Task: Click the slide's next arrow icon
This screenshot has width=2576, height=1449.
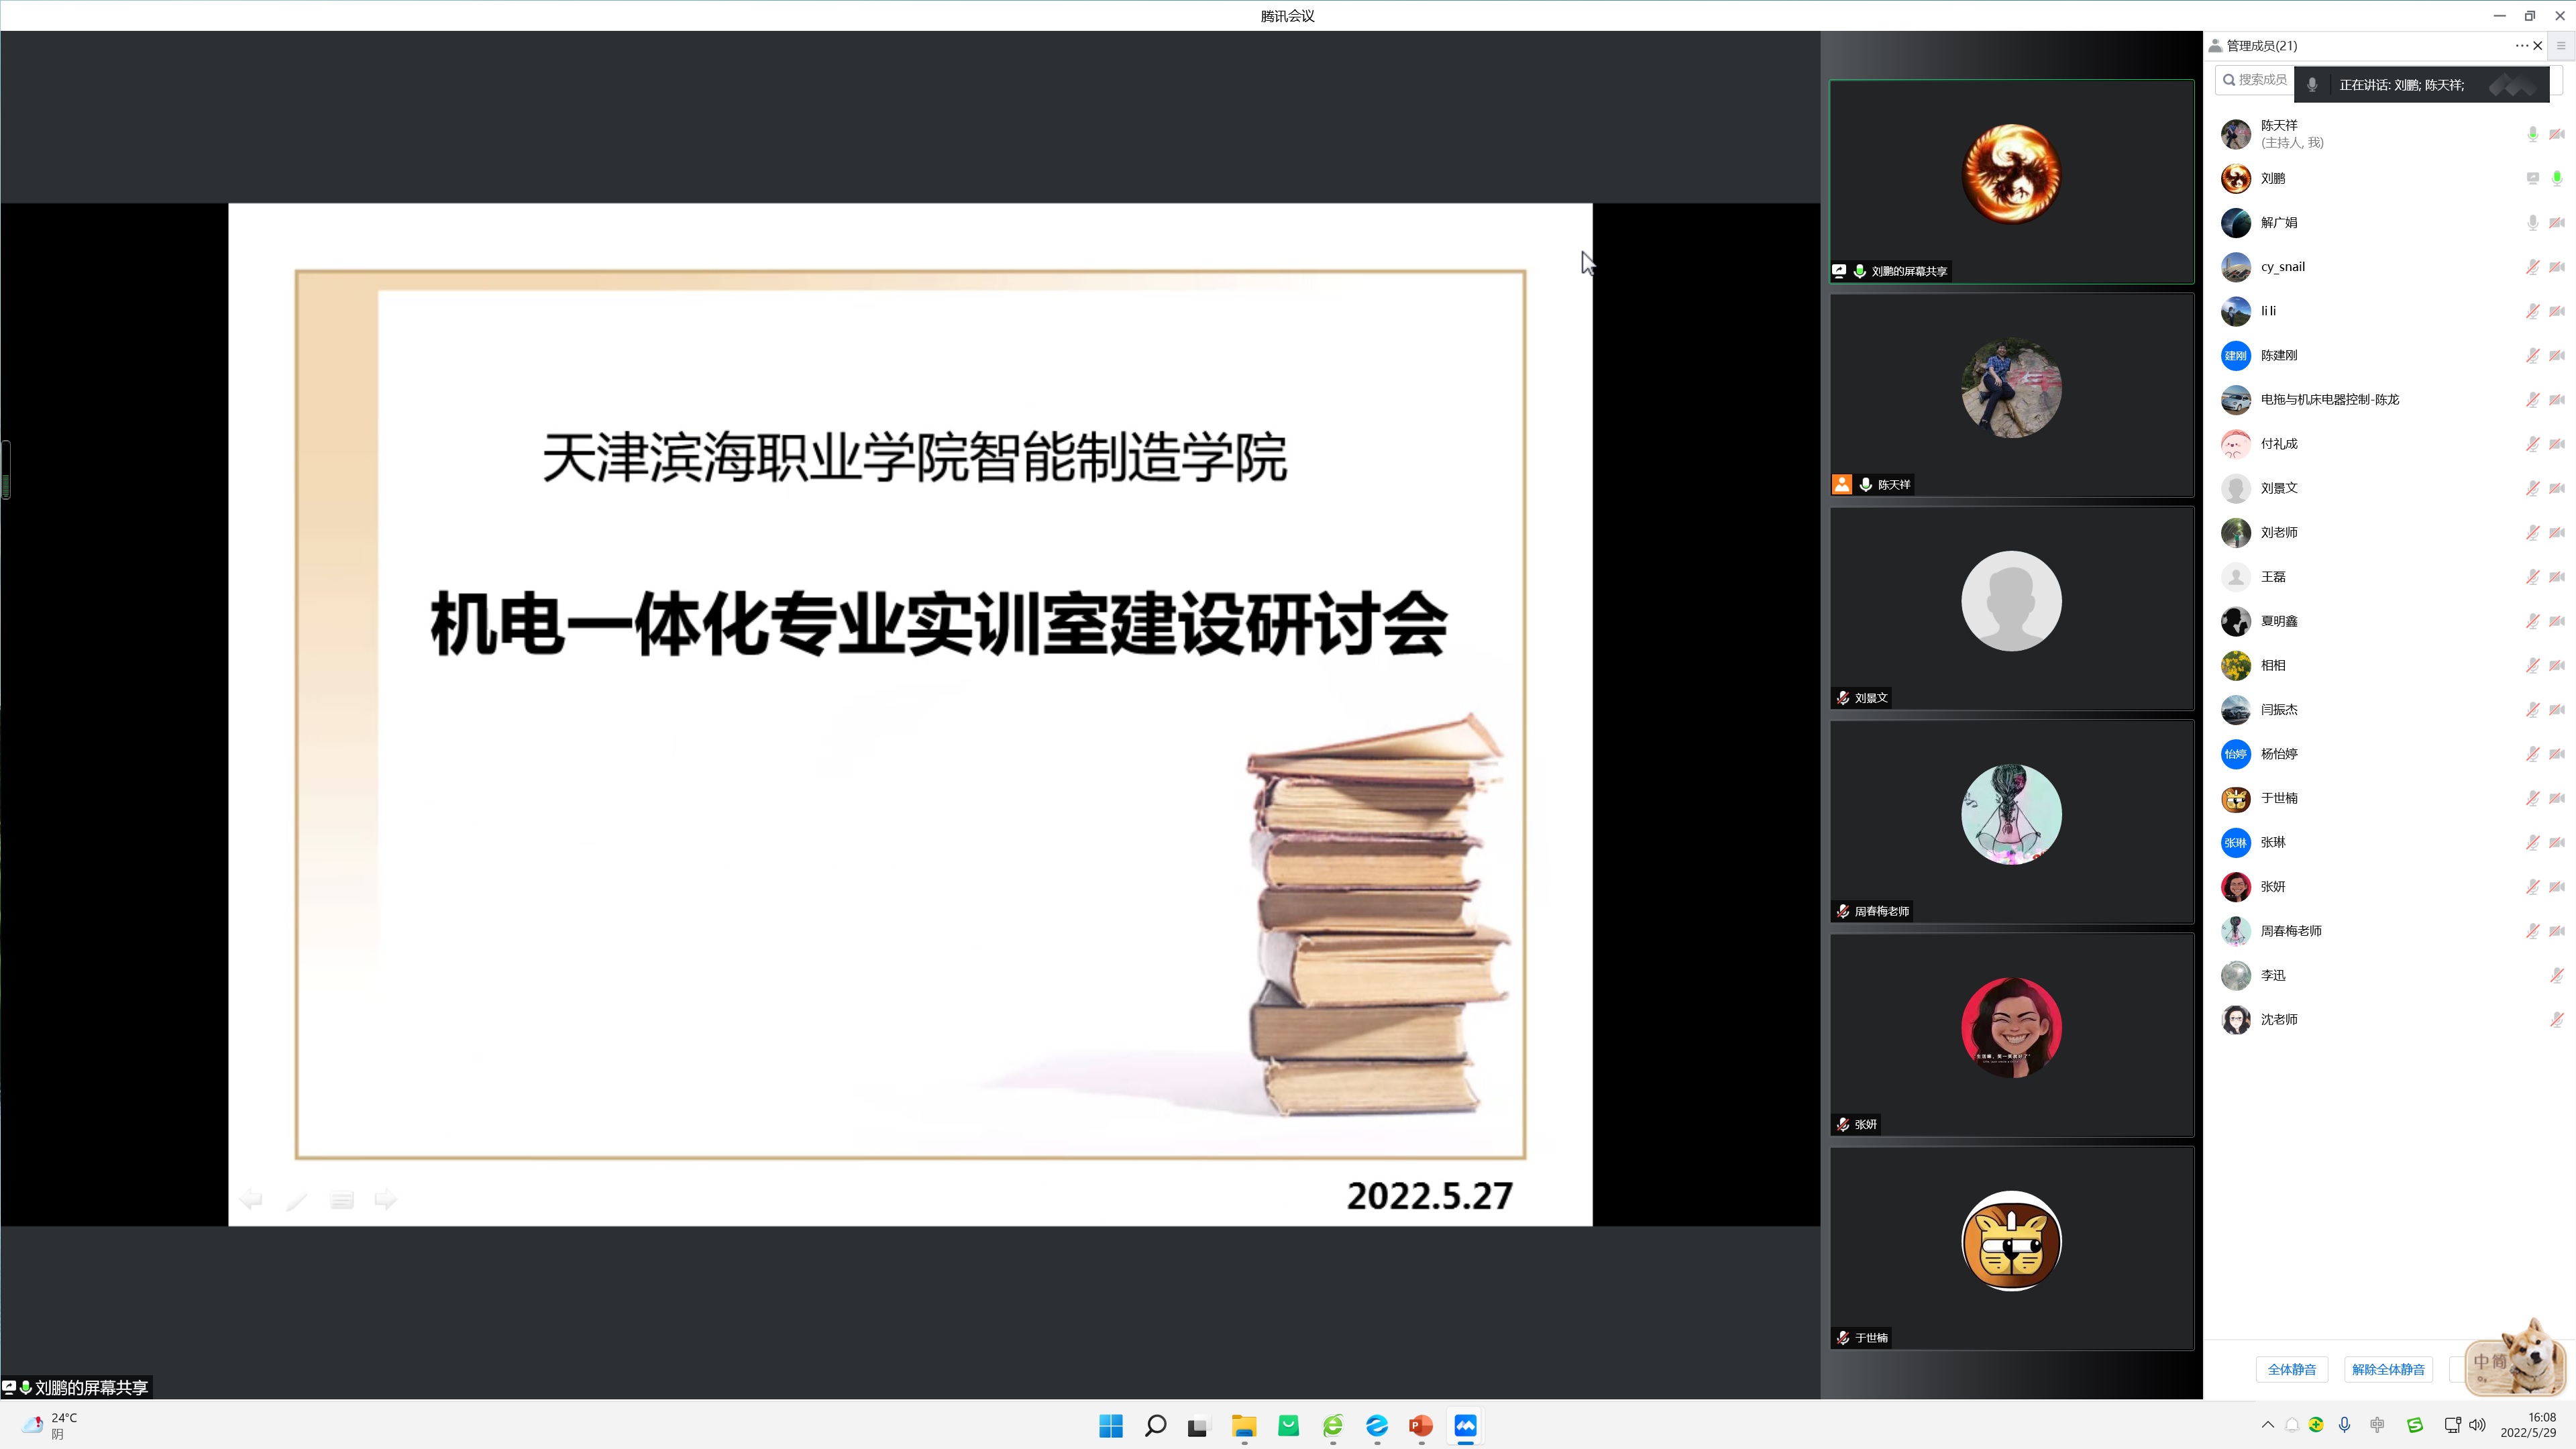Action: 385,1199
